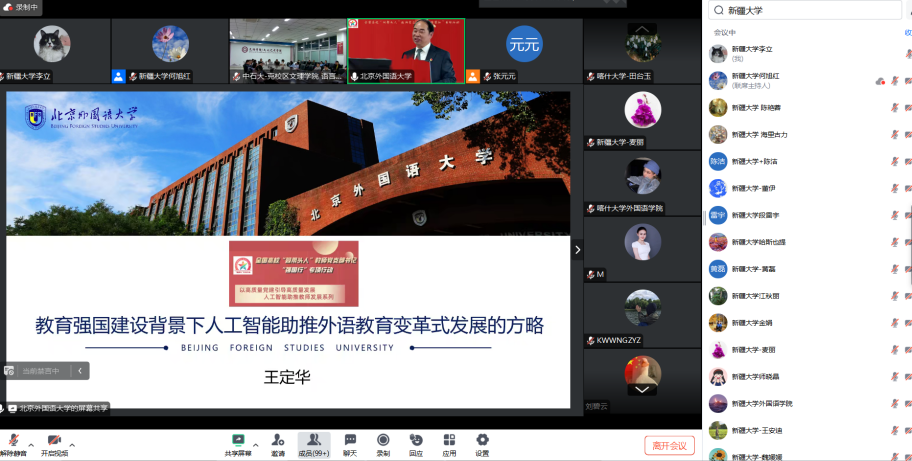The height and width of the screenshot is (461, 912).
Task: Click person badge icon on 张元元 tile
Action: 473,76
